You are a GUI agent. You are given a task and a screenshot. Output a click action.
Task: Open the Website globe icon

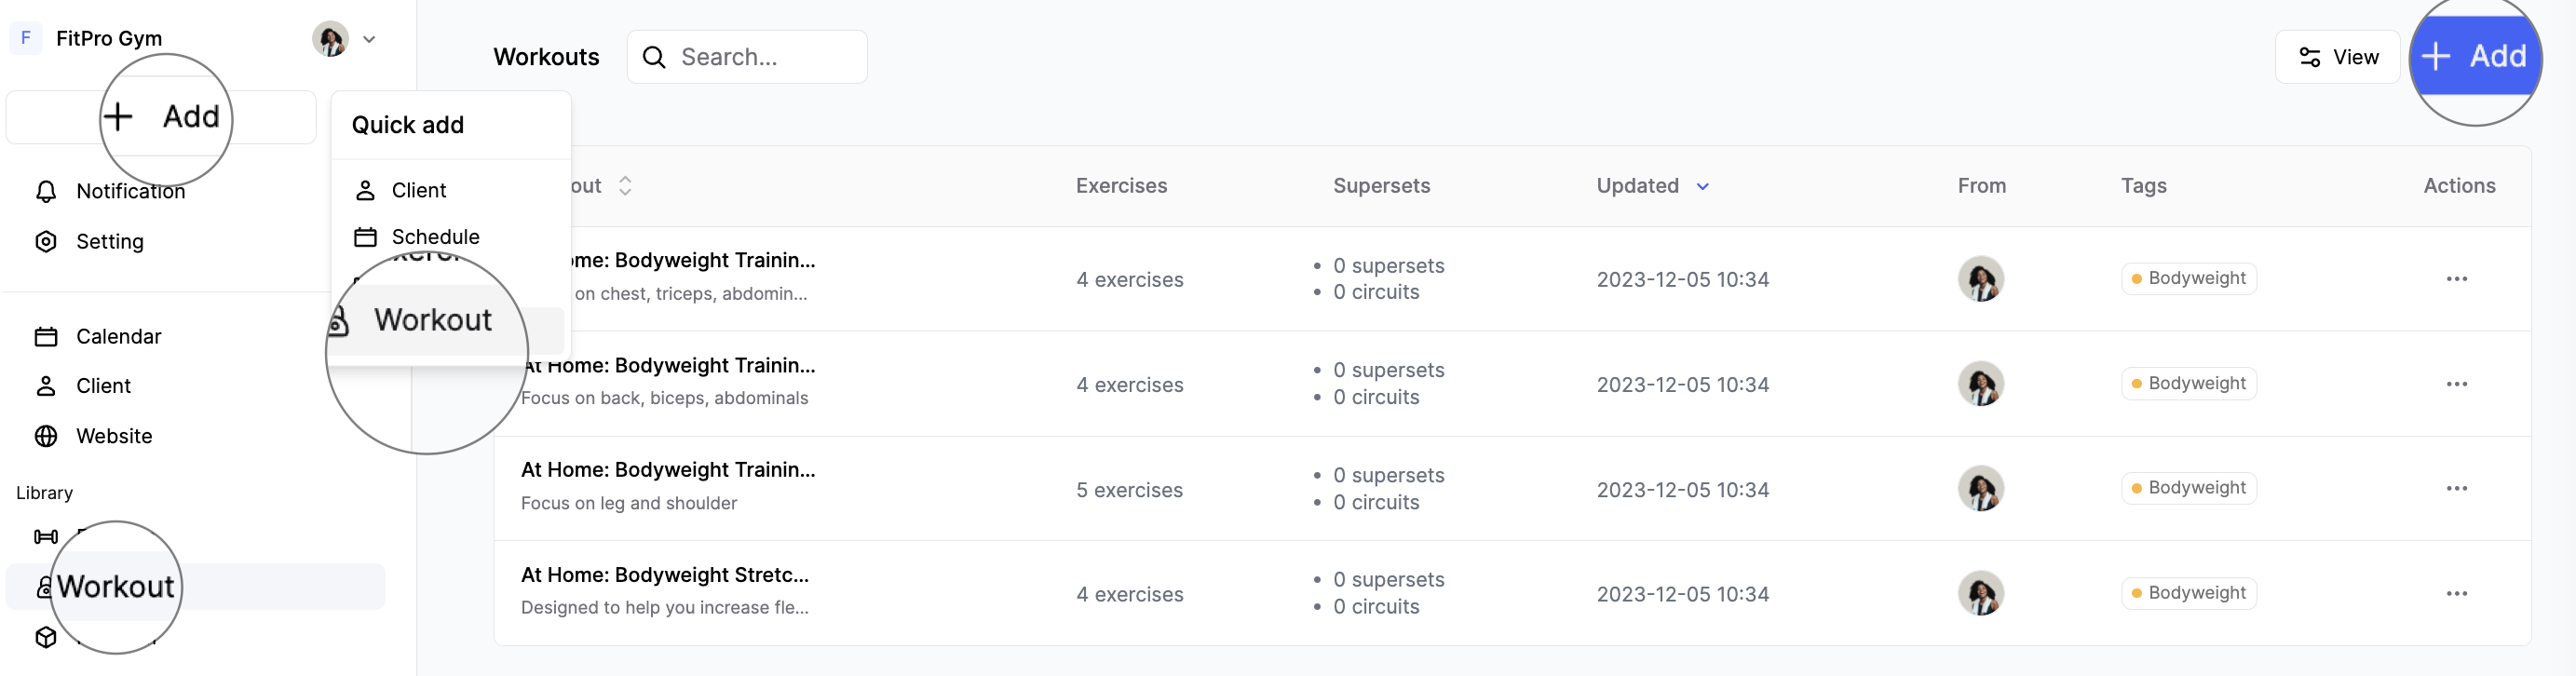46,437
